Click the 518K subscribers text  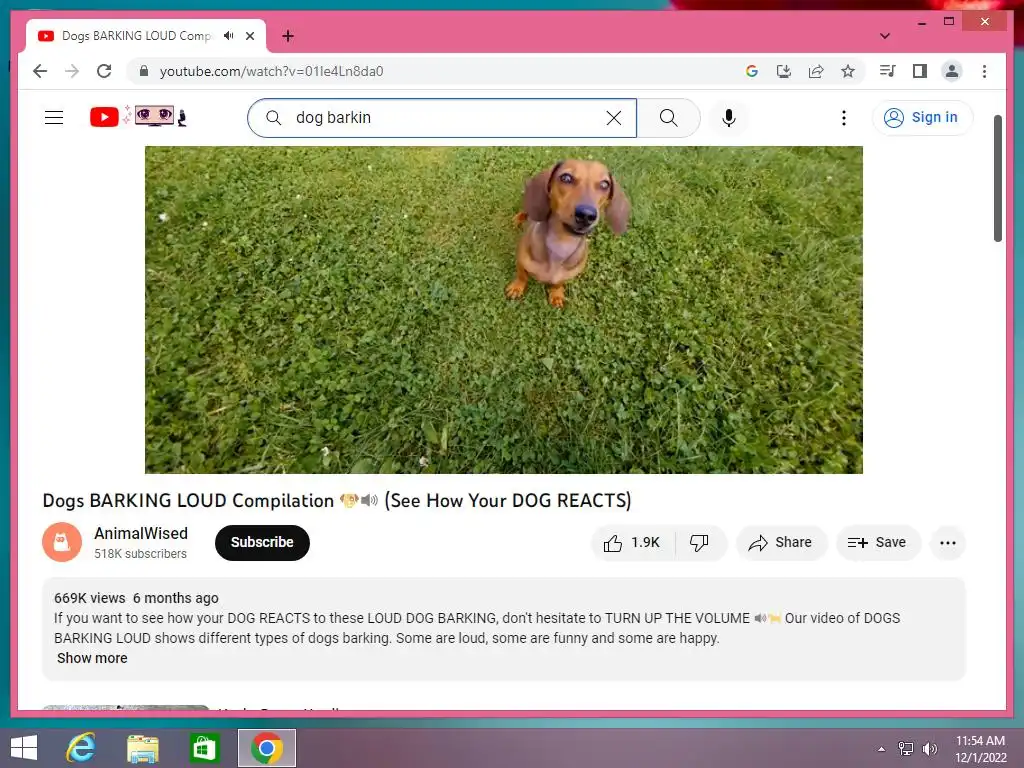140,554
